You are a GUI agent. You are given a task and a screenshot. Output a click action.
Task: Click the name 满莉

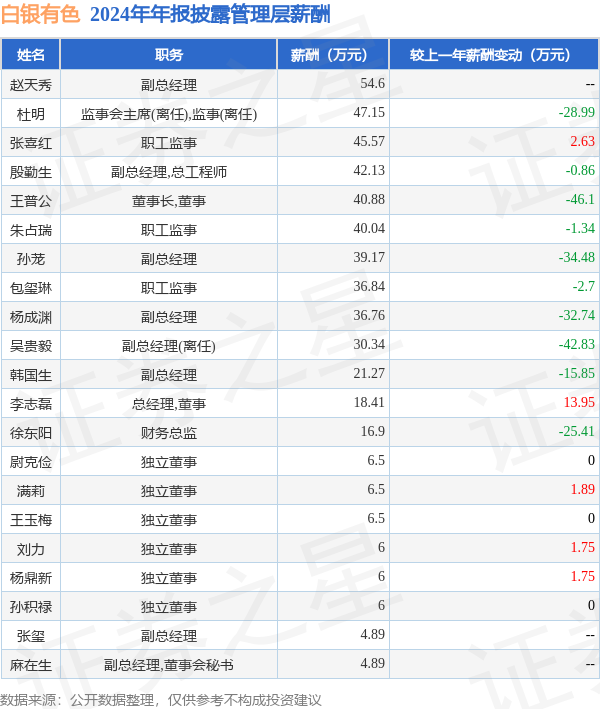coord(31,491)
